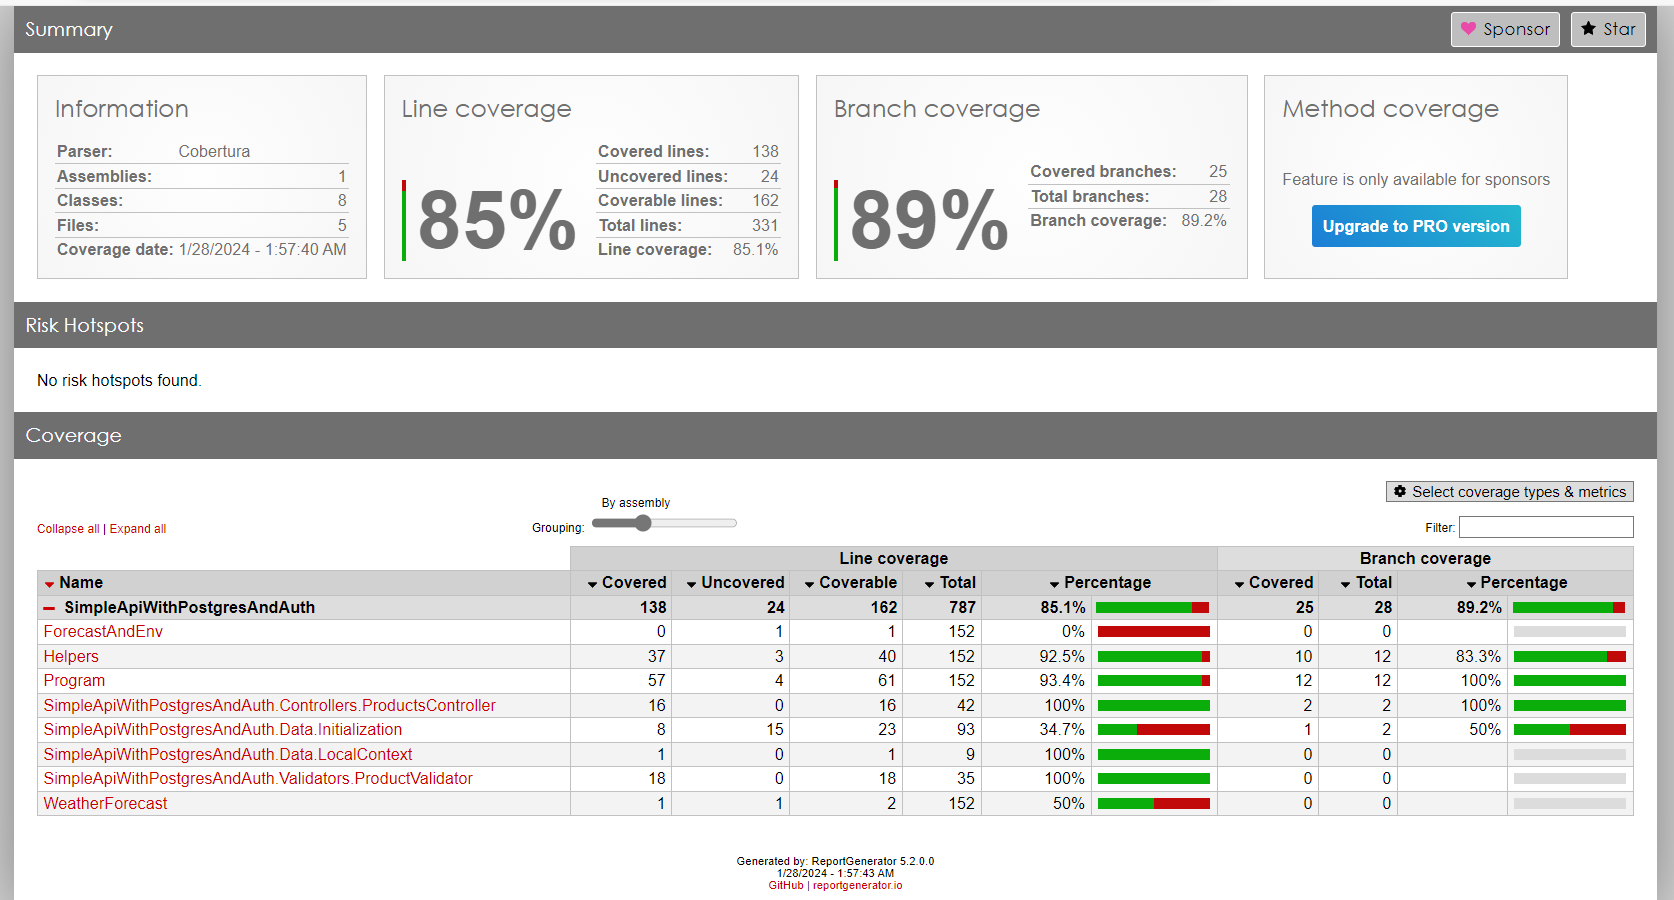Click the Star button in header

1607,29
